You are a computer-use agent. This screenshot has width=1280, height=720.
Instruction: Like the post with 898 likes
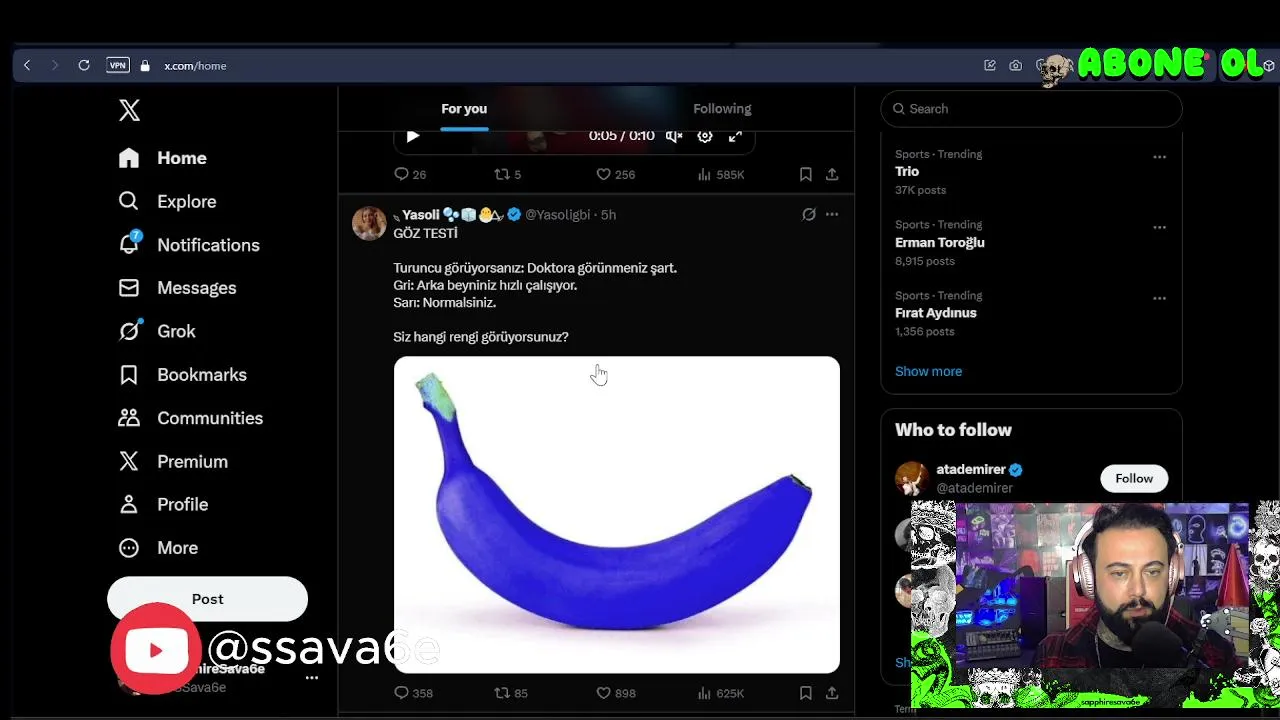click(x=615, y=692)
